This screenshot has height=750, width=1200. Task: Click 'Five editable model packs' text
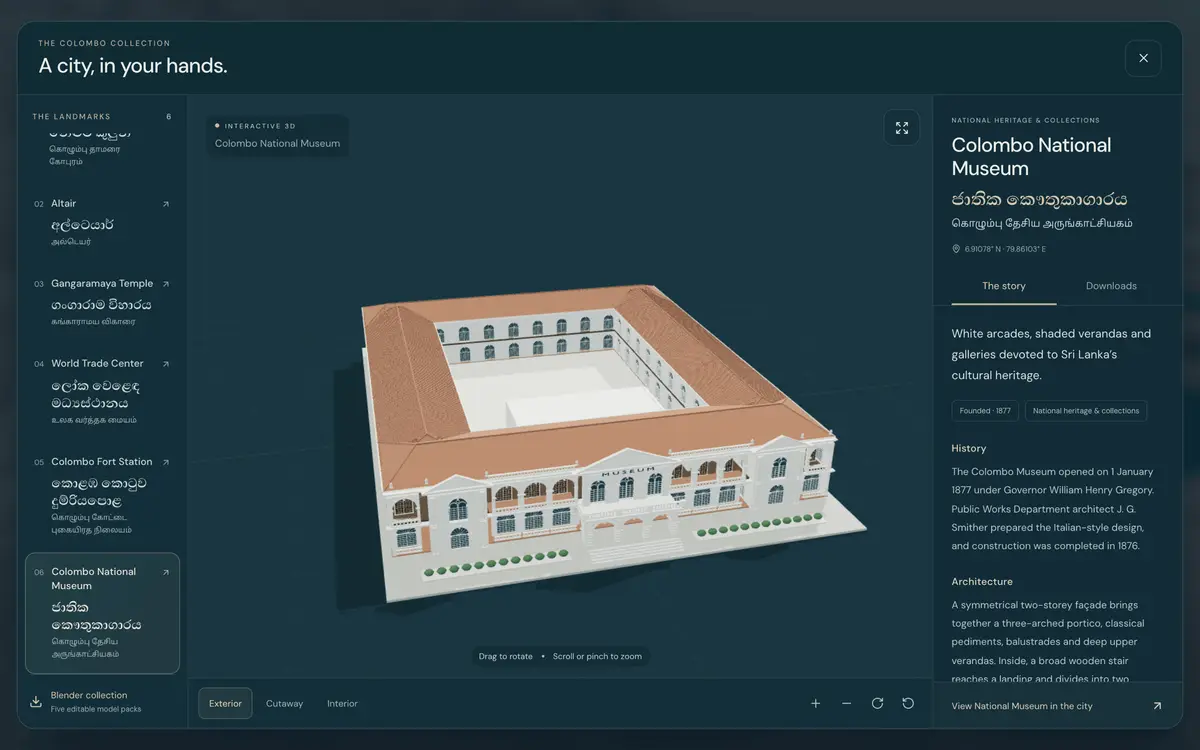96,709
